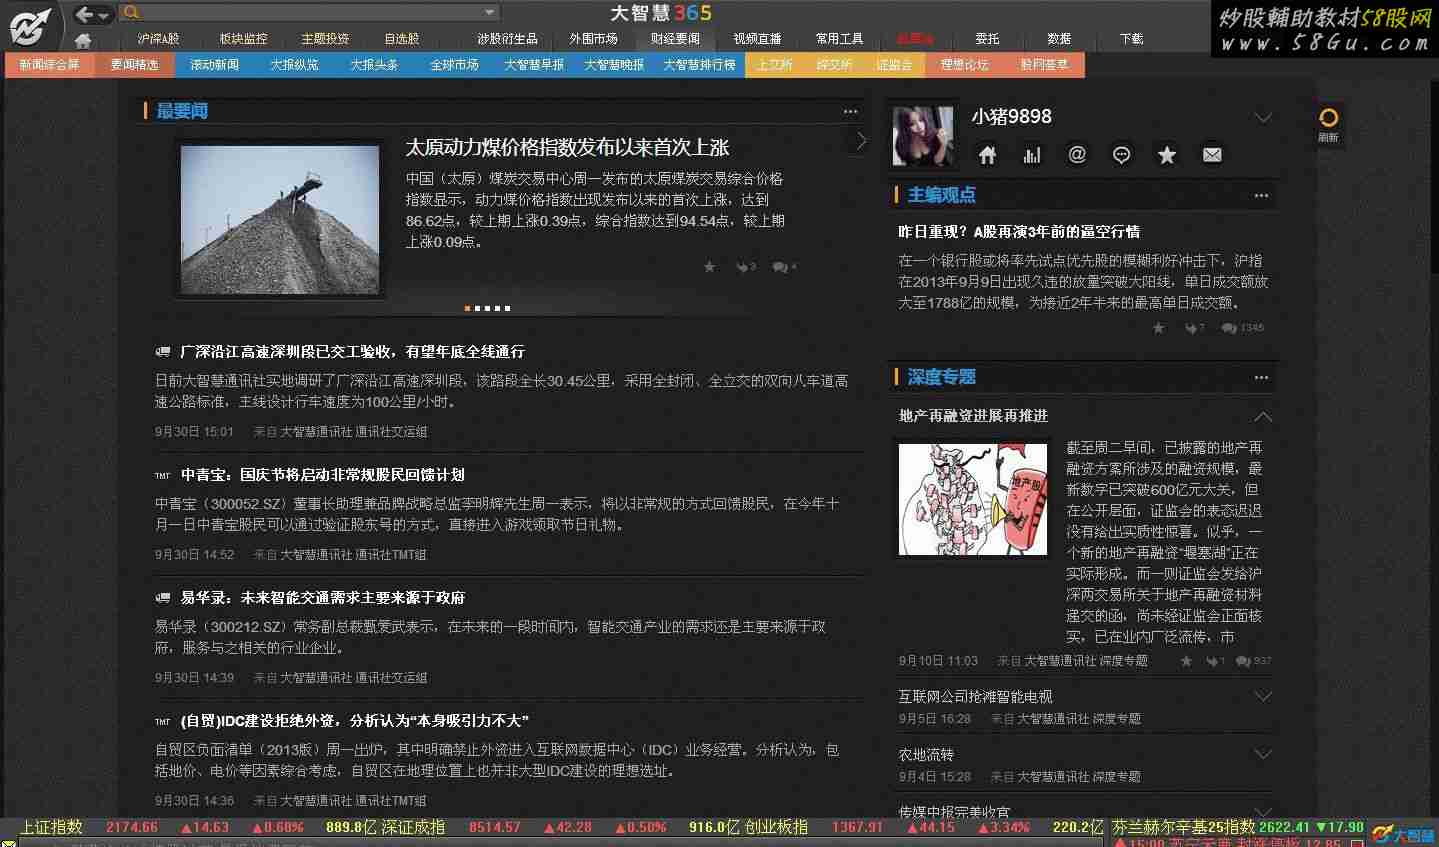Open the 地产再融资 cartoon thumbnail

coord(973,499)
